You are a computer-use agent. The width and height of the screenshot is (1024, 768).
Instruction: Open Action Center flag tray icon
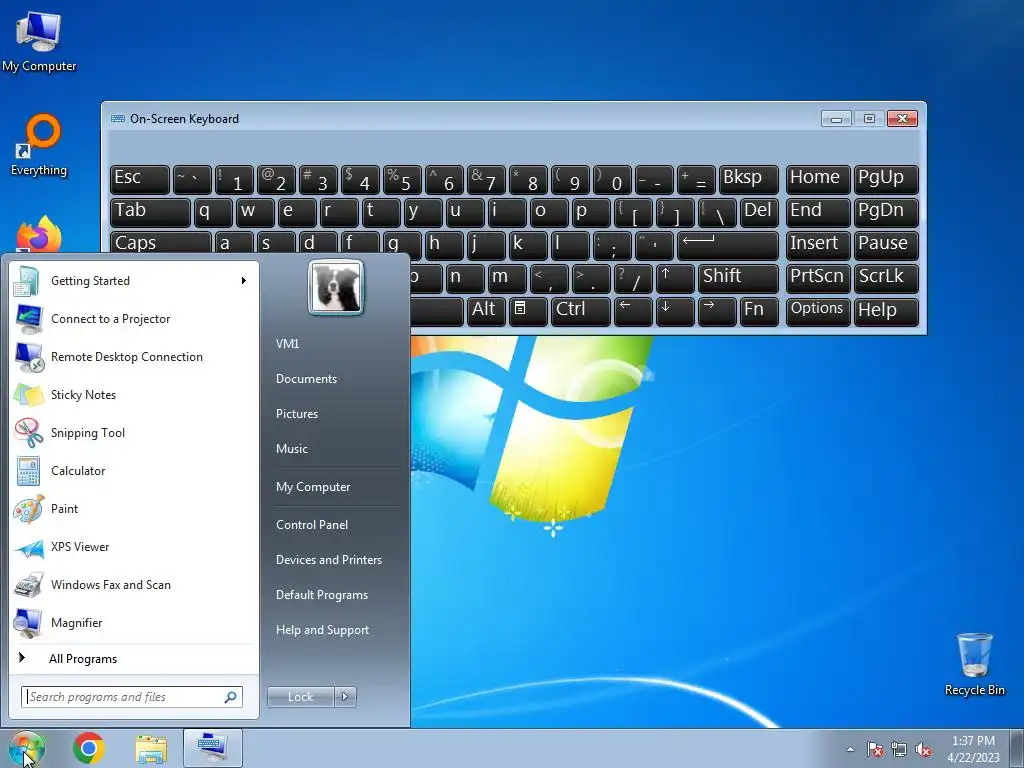pos(875,750)
